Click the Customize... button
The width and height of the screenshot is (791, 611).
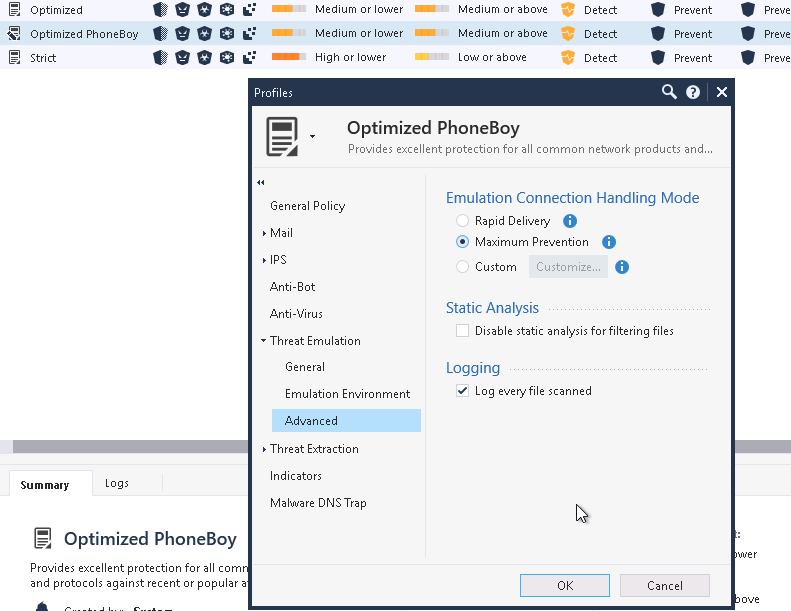tap(568, 267)
